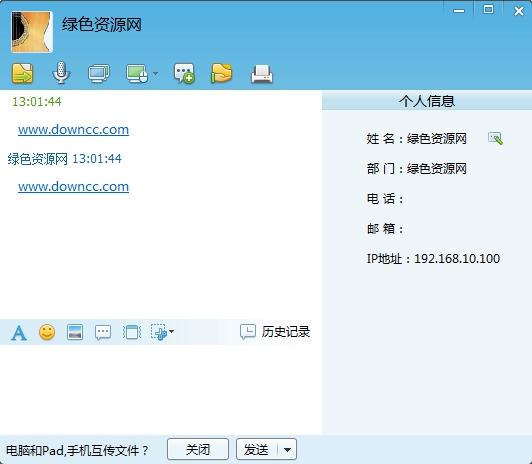
Task: Click the 电话 label
Action: (x=384, y=199)
